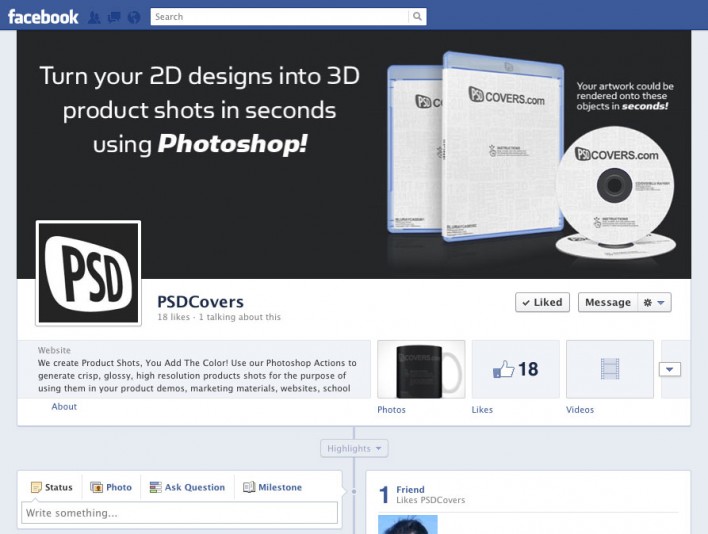Click the Status note icon

[x=36, y=487]
